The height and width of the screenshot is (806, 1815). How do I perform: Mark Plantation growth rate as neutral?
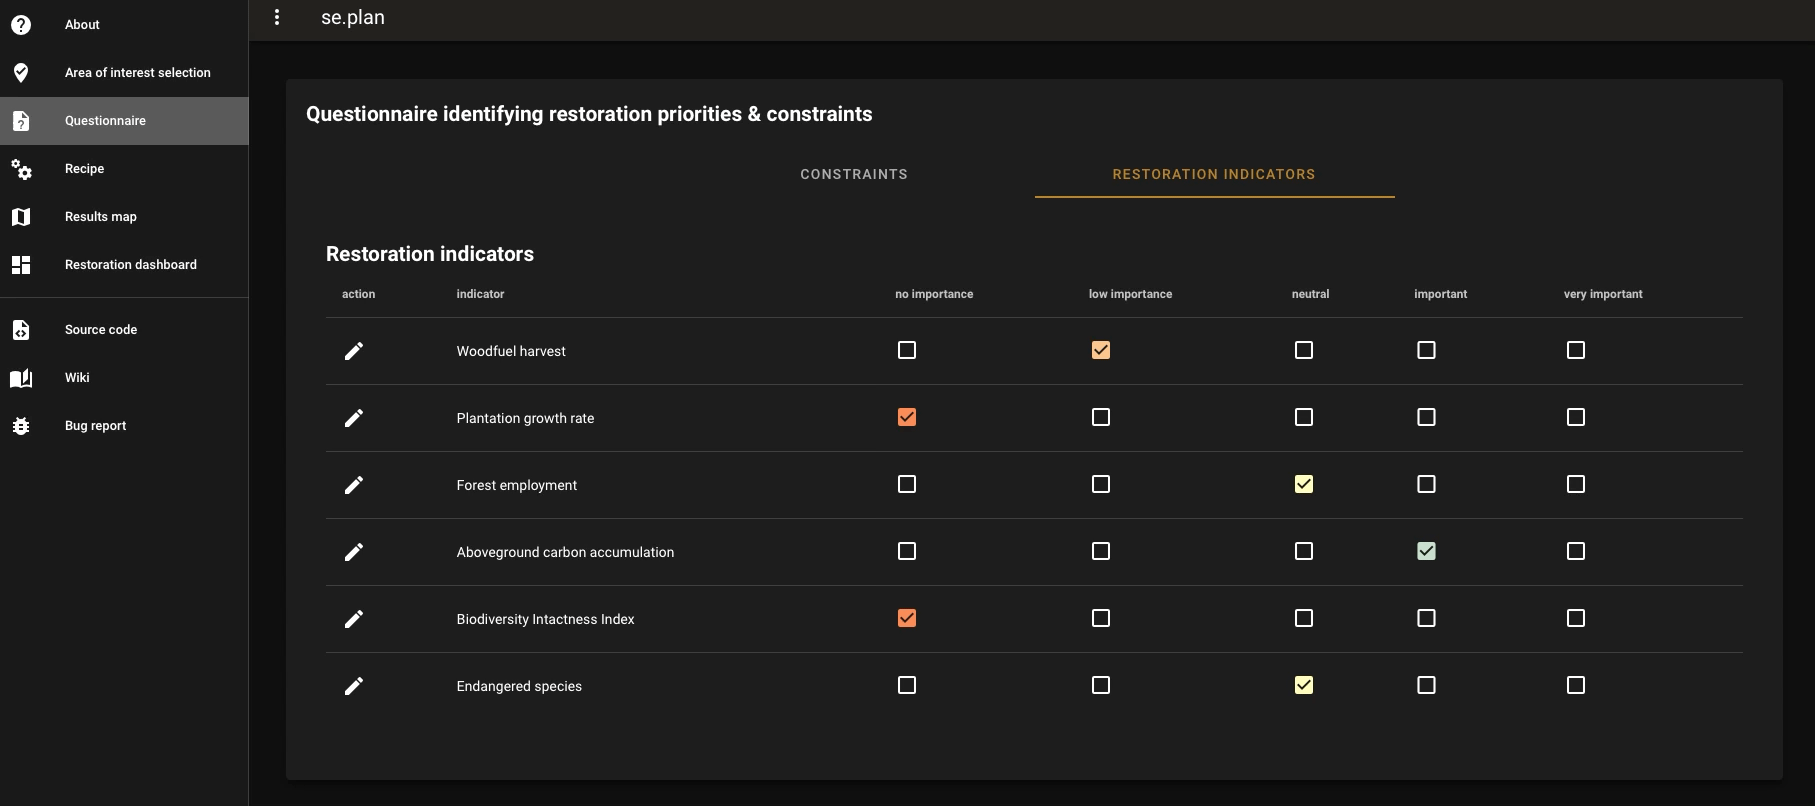(1303, 417)
